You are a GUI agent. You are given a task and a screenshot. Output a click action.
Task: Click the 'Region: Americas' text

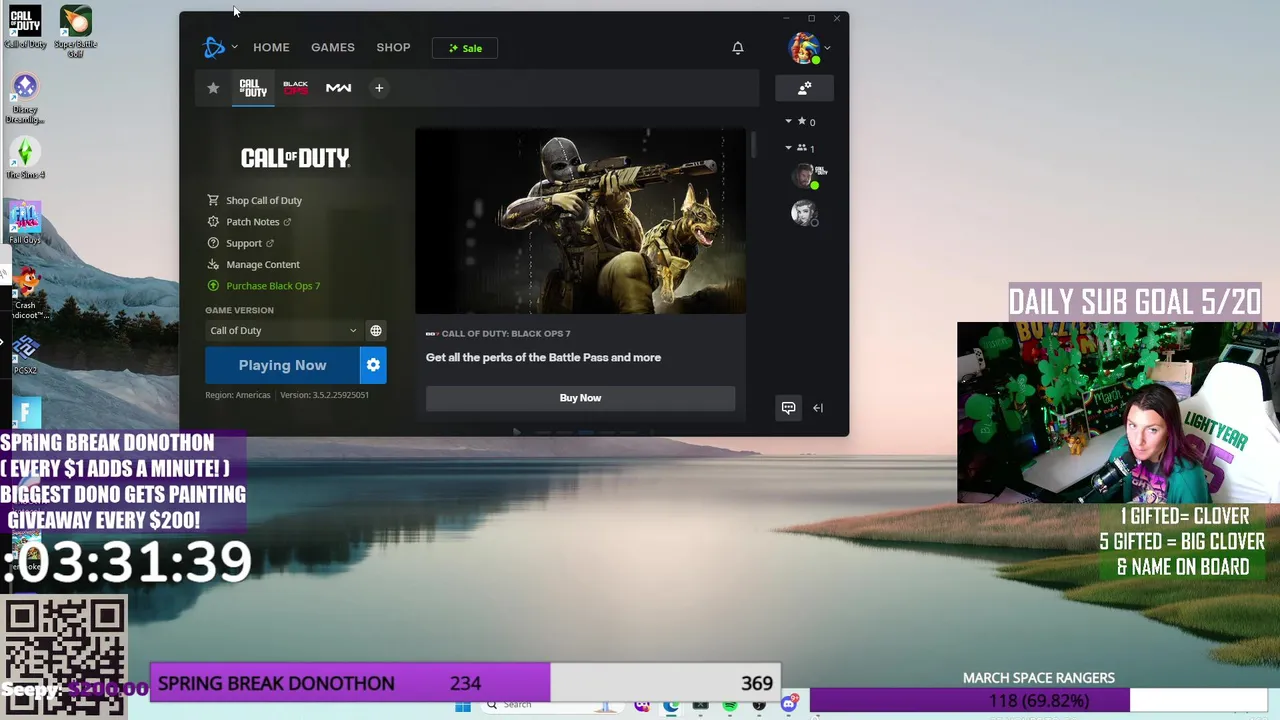pos(238,395)
